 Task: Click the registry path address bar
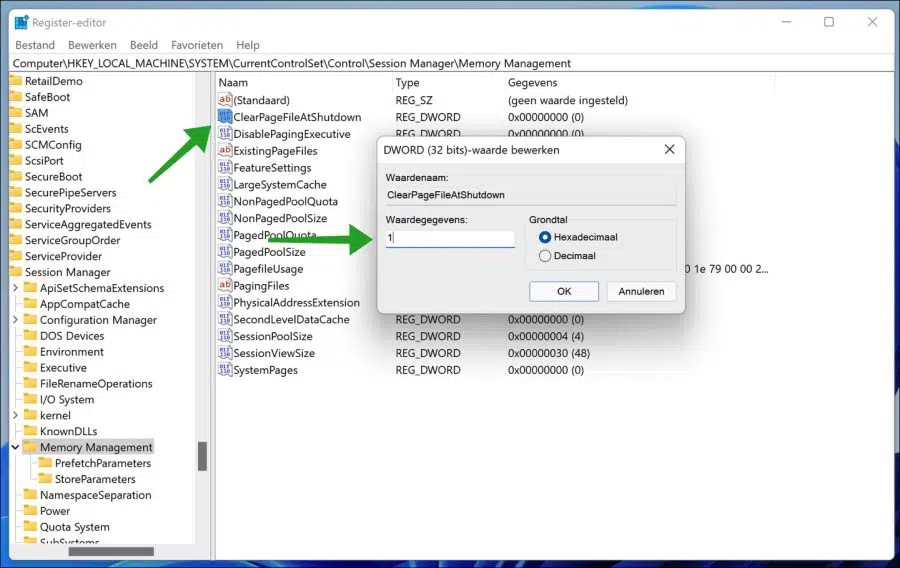(x=450, y=63)
